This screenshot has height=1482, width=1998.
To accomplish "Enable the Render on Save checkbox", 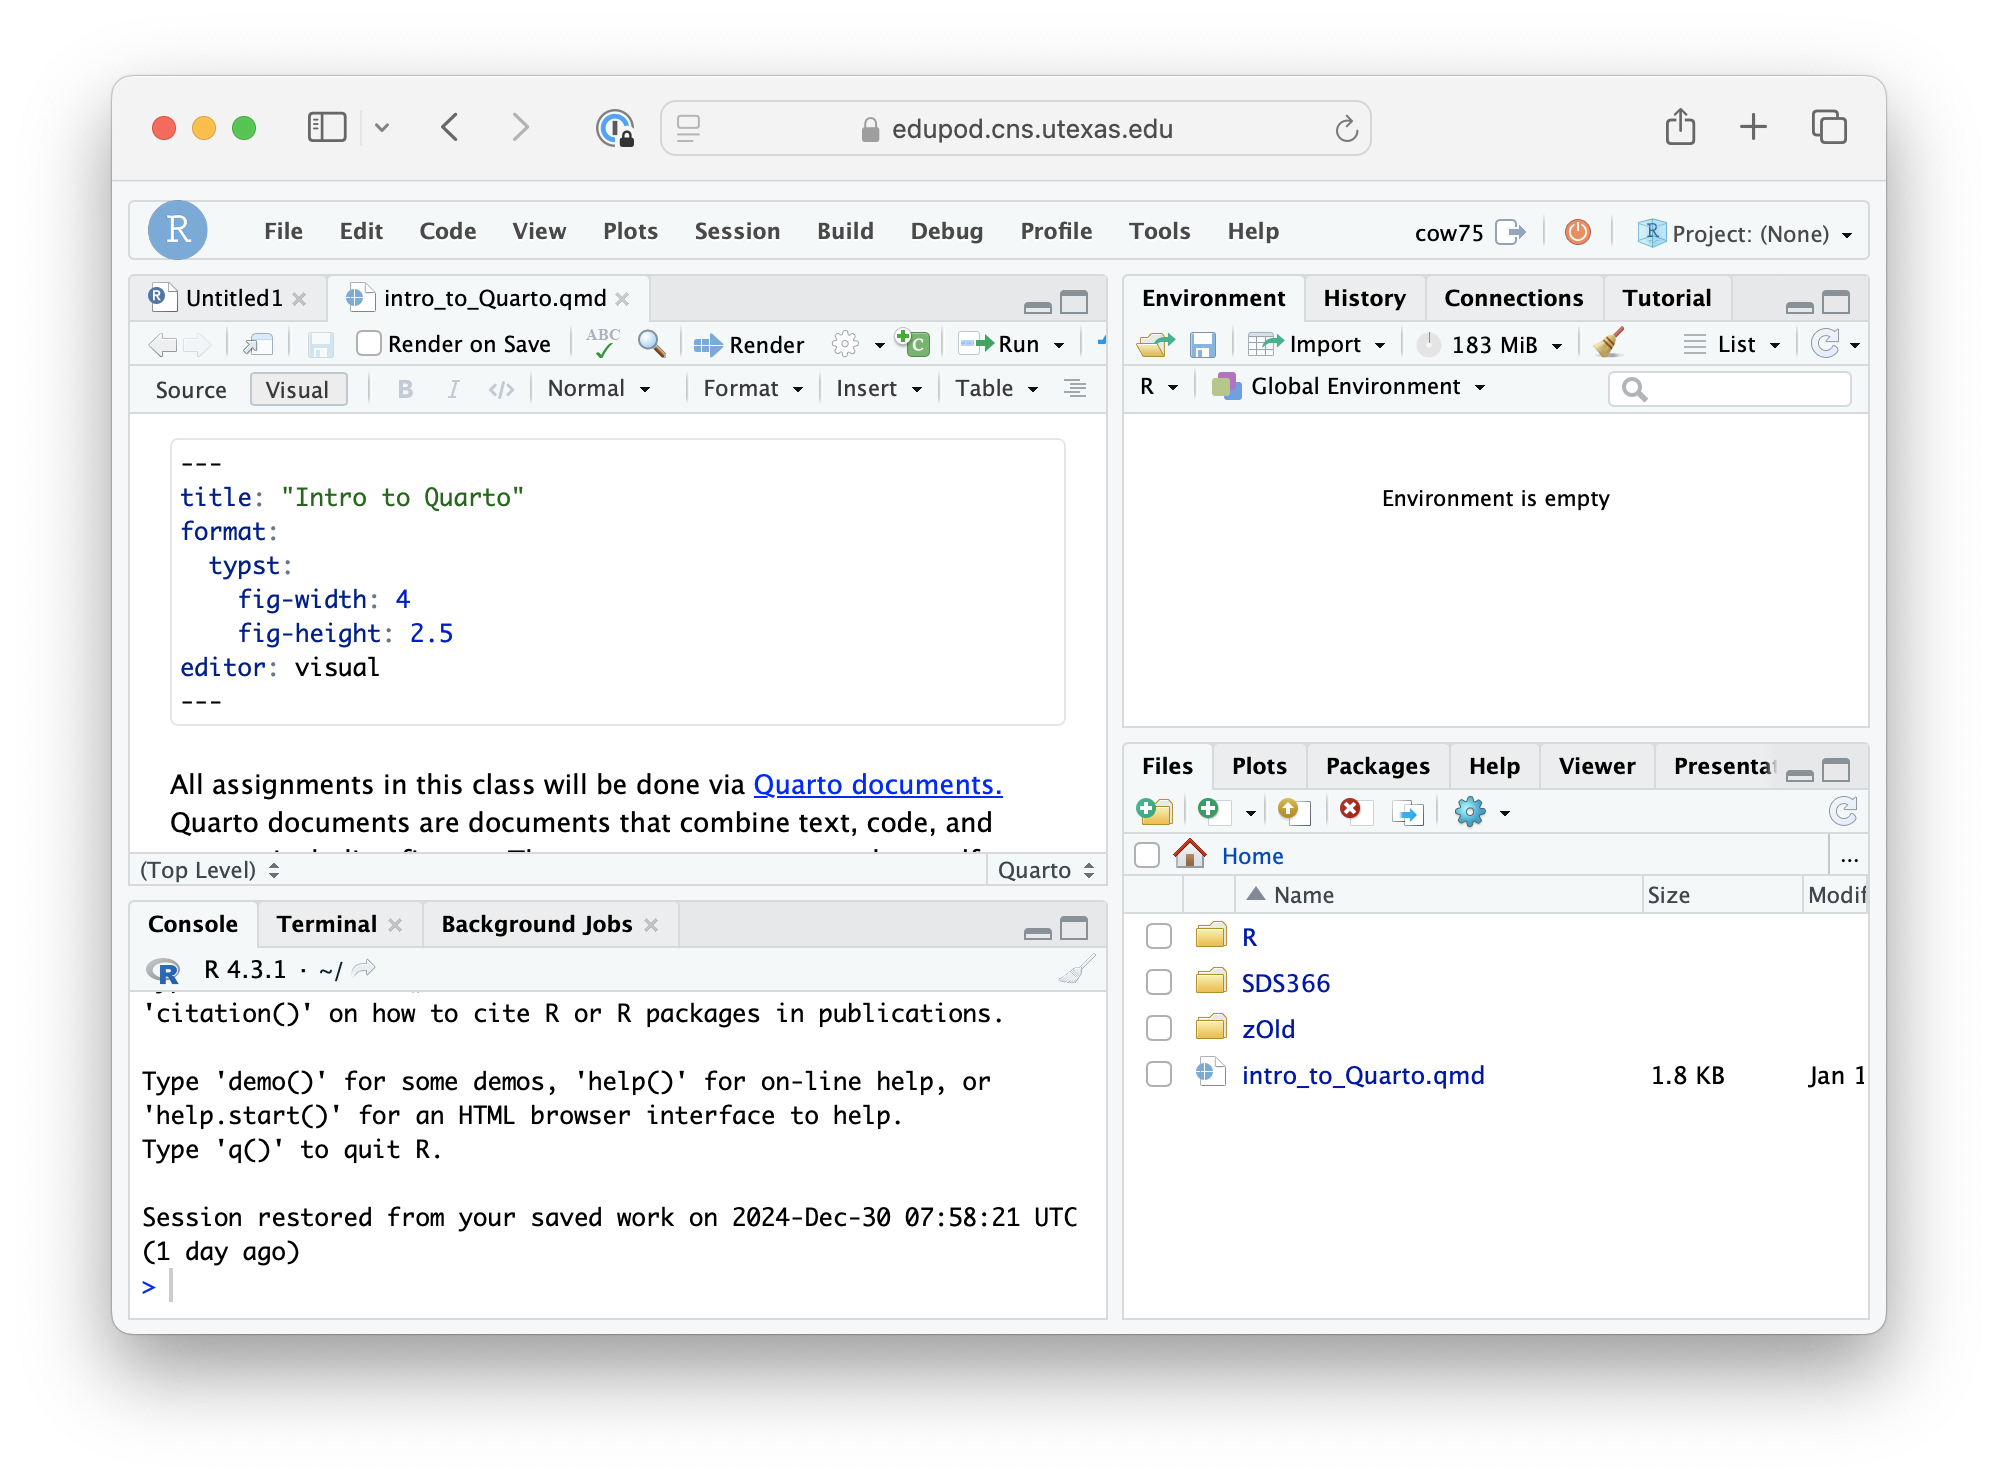I will click(x=369, y=344).
